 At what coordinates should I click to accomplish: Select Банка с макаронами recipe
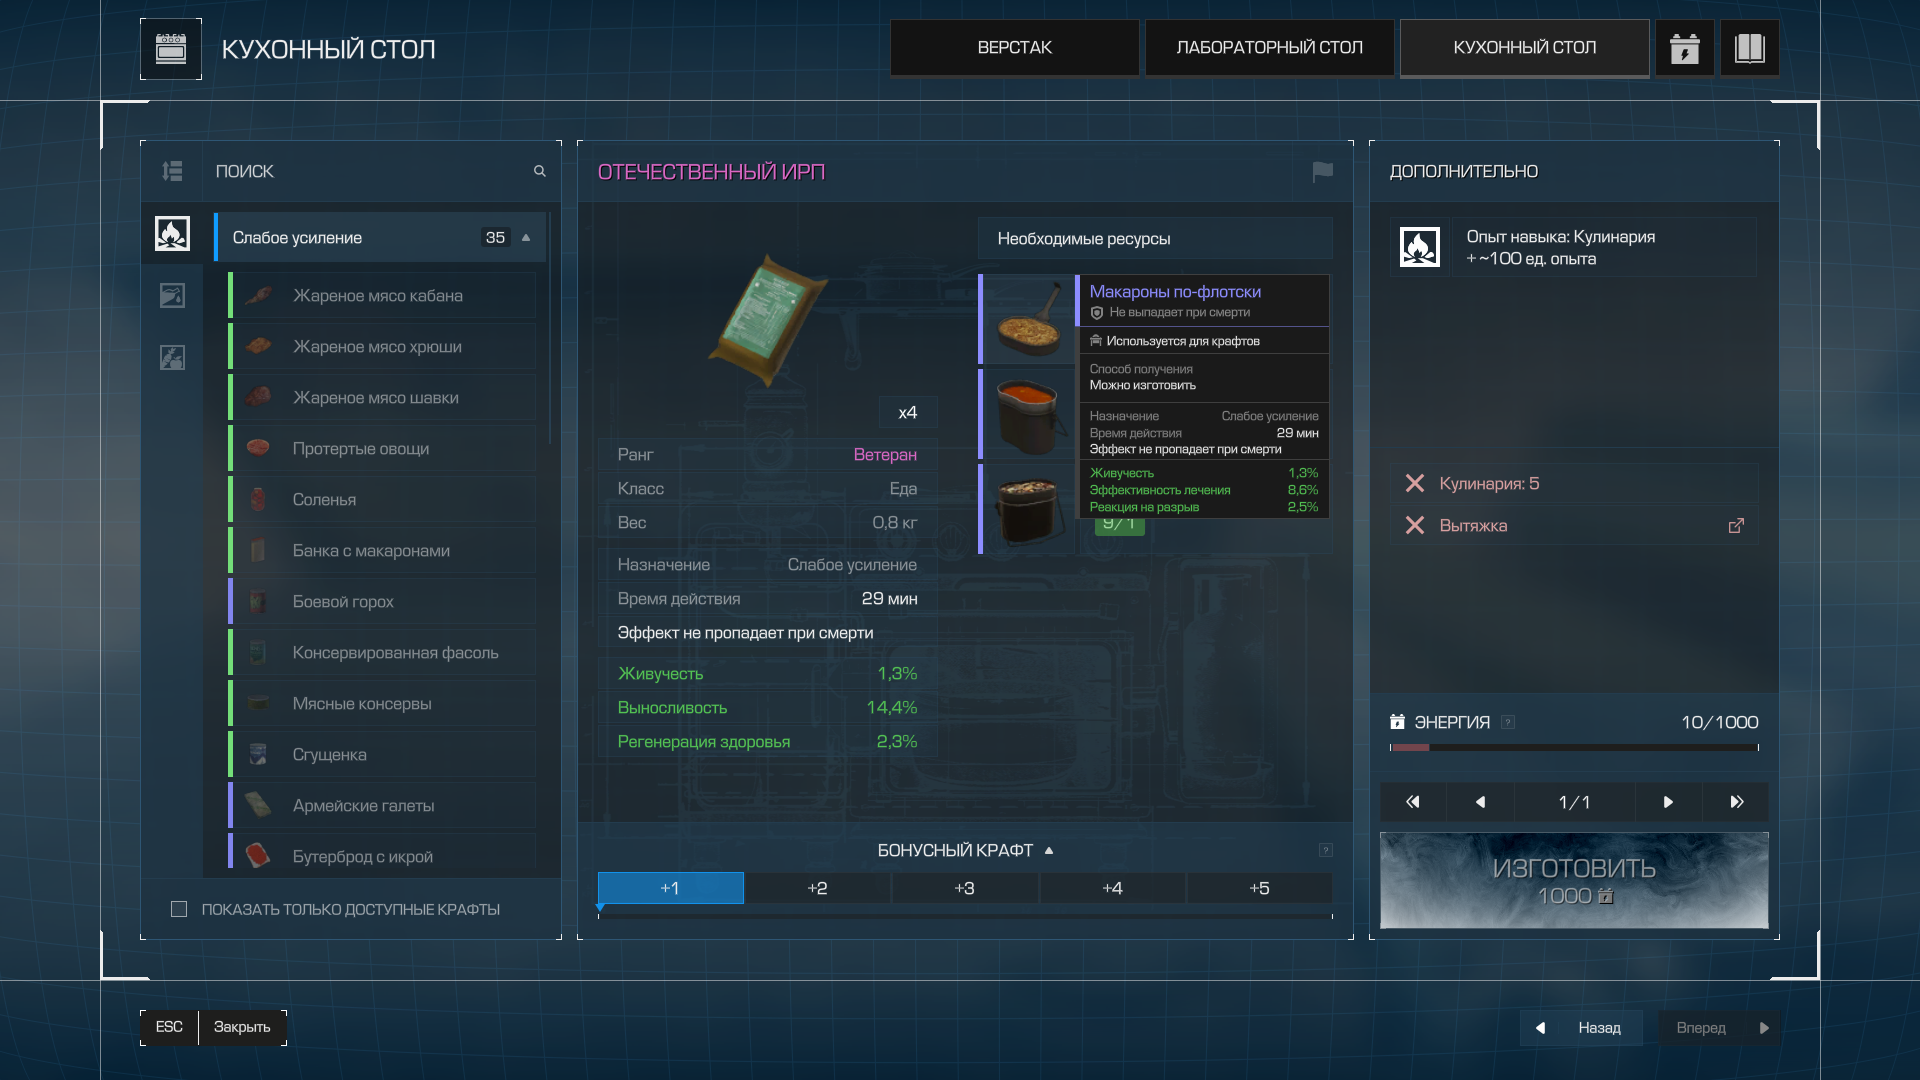(x=382, y=551)
